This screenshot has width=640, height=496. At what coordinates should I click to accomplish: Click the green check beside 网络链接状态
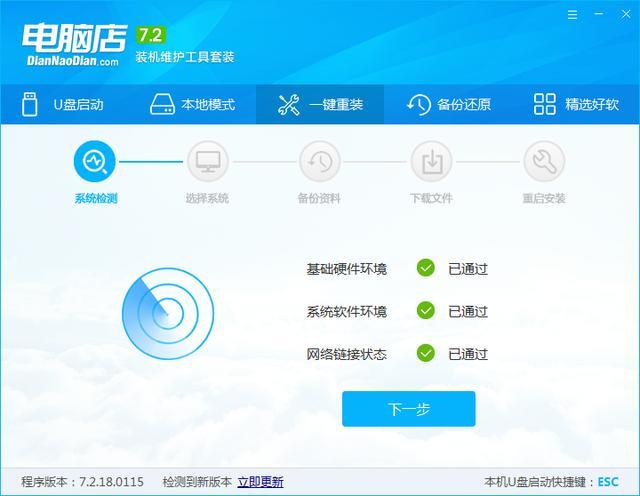pyautogui.click(x=425, y=353)
